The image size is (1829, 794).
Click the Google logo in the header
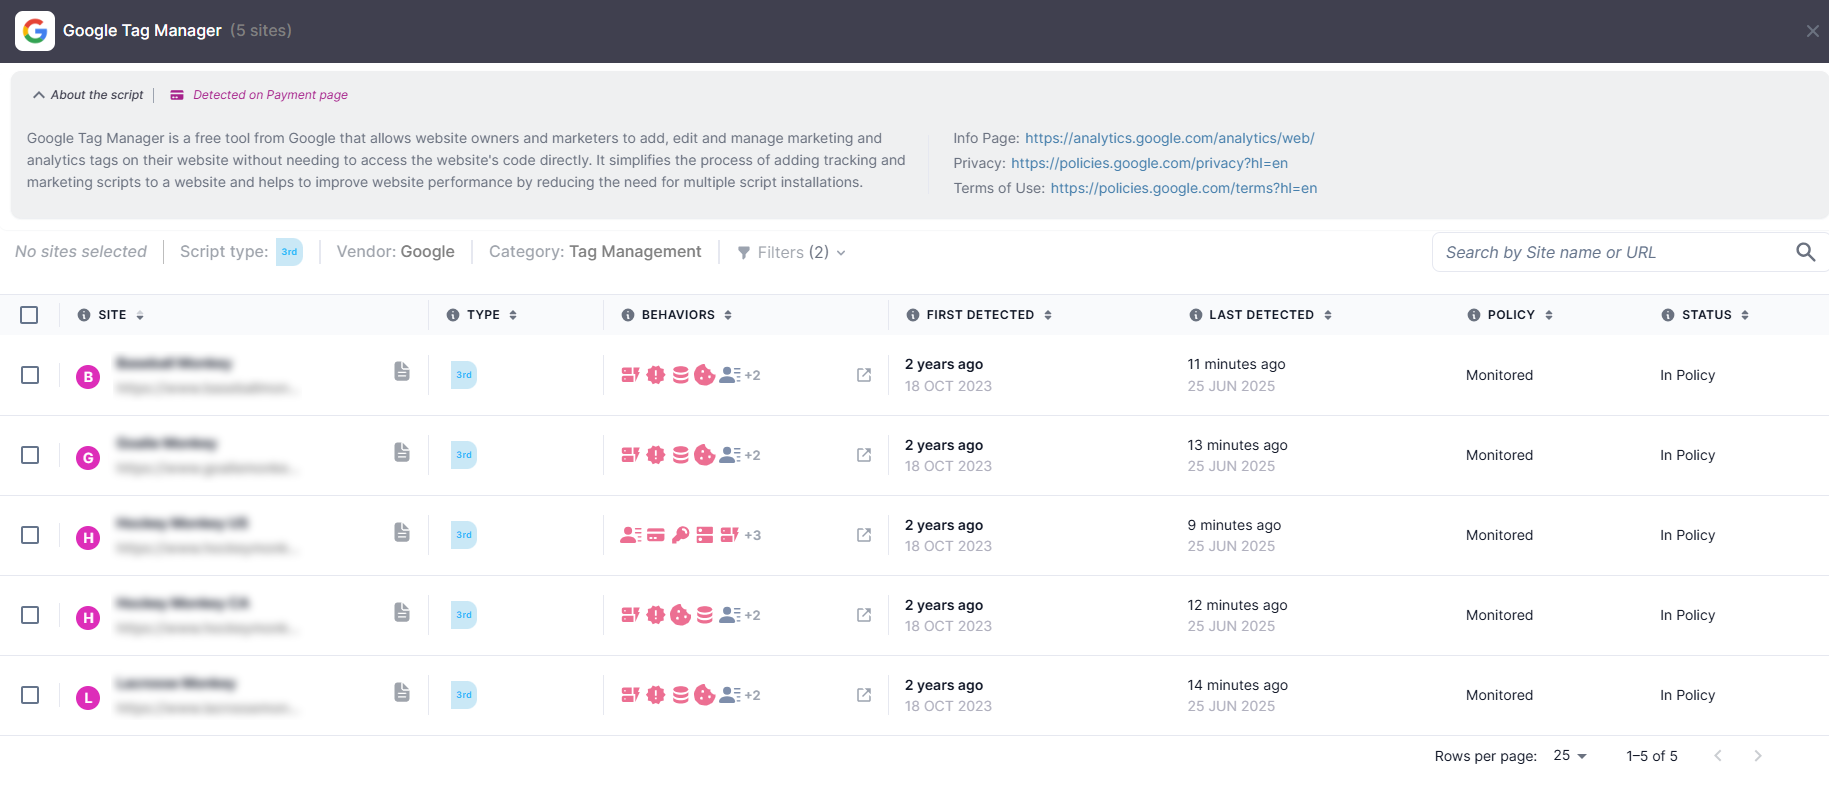tap(35, 31)
